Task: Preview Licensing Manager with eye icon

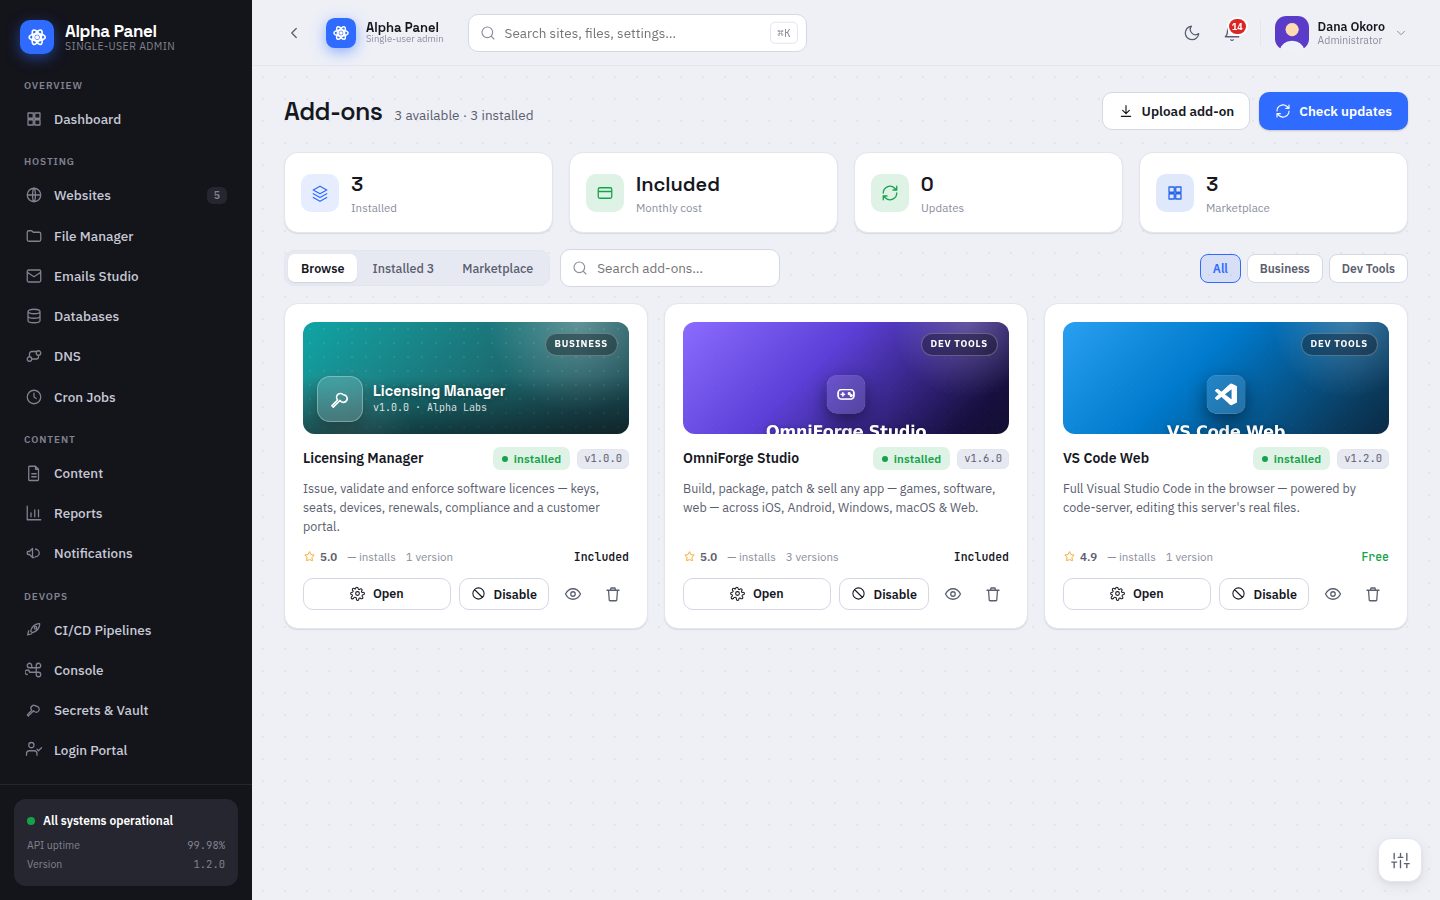Action: click(x=573, y=594)
